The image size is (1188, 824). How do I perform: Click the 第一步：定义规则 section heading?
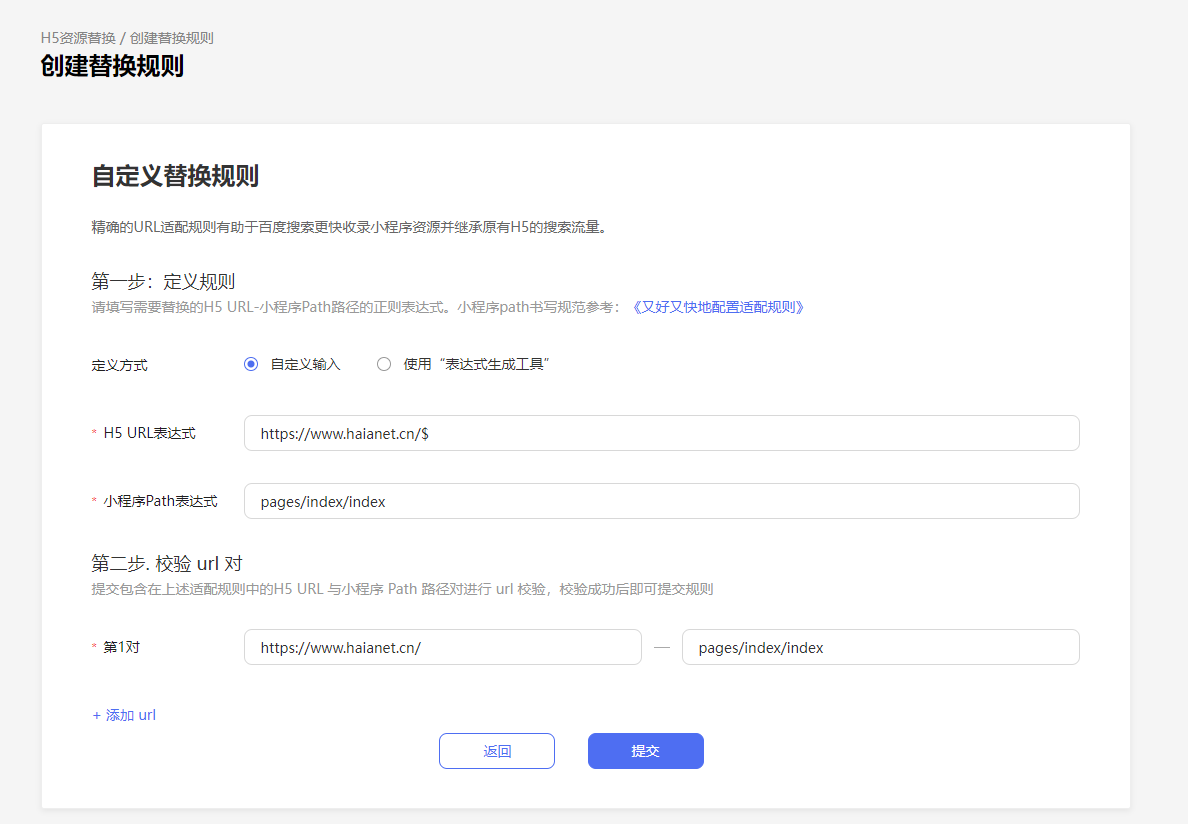click(163, 281)
